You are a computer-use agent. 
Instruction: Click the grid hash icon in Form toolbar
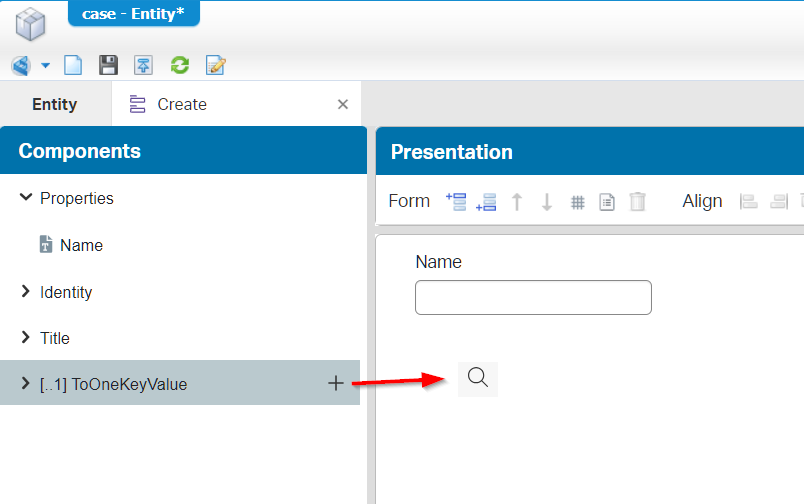tap(577, 201)
